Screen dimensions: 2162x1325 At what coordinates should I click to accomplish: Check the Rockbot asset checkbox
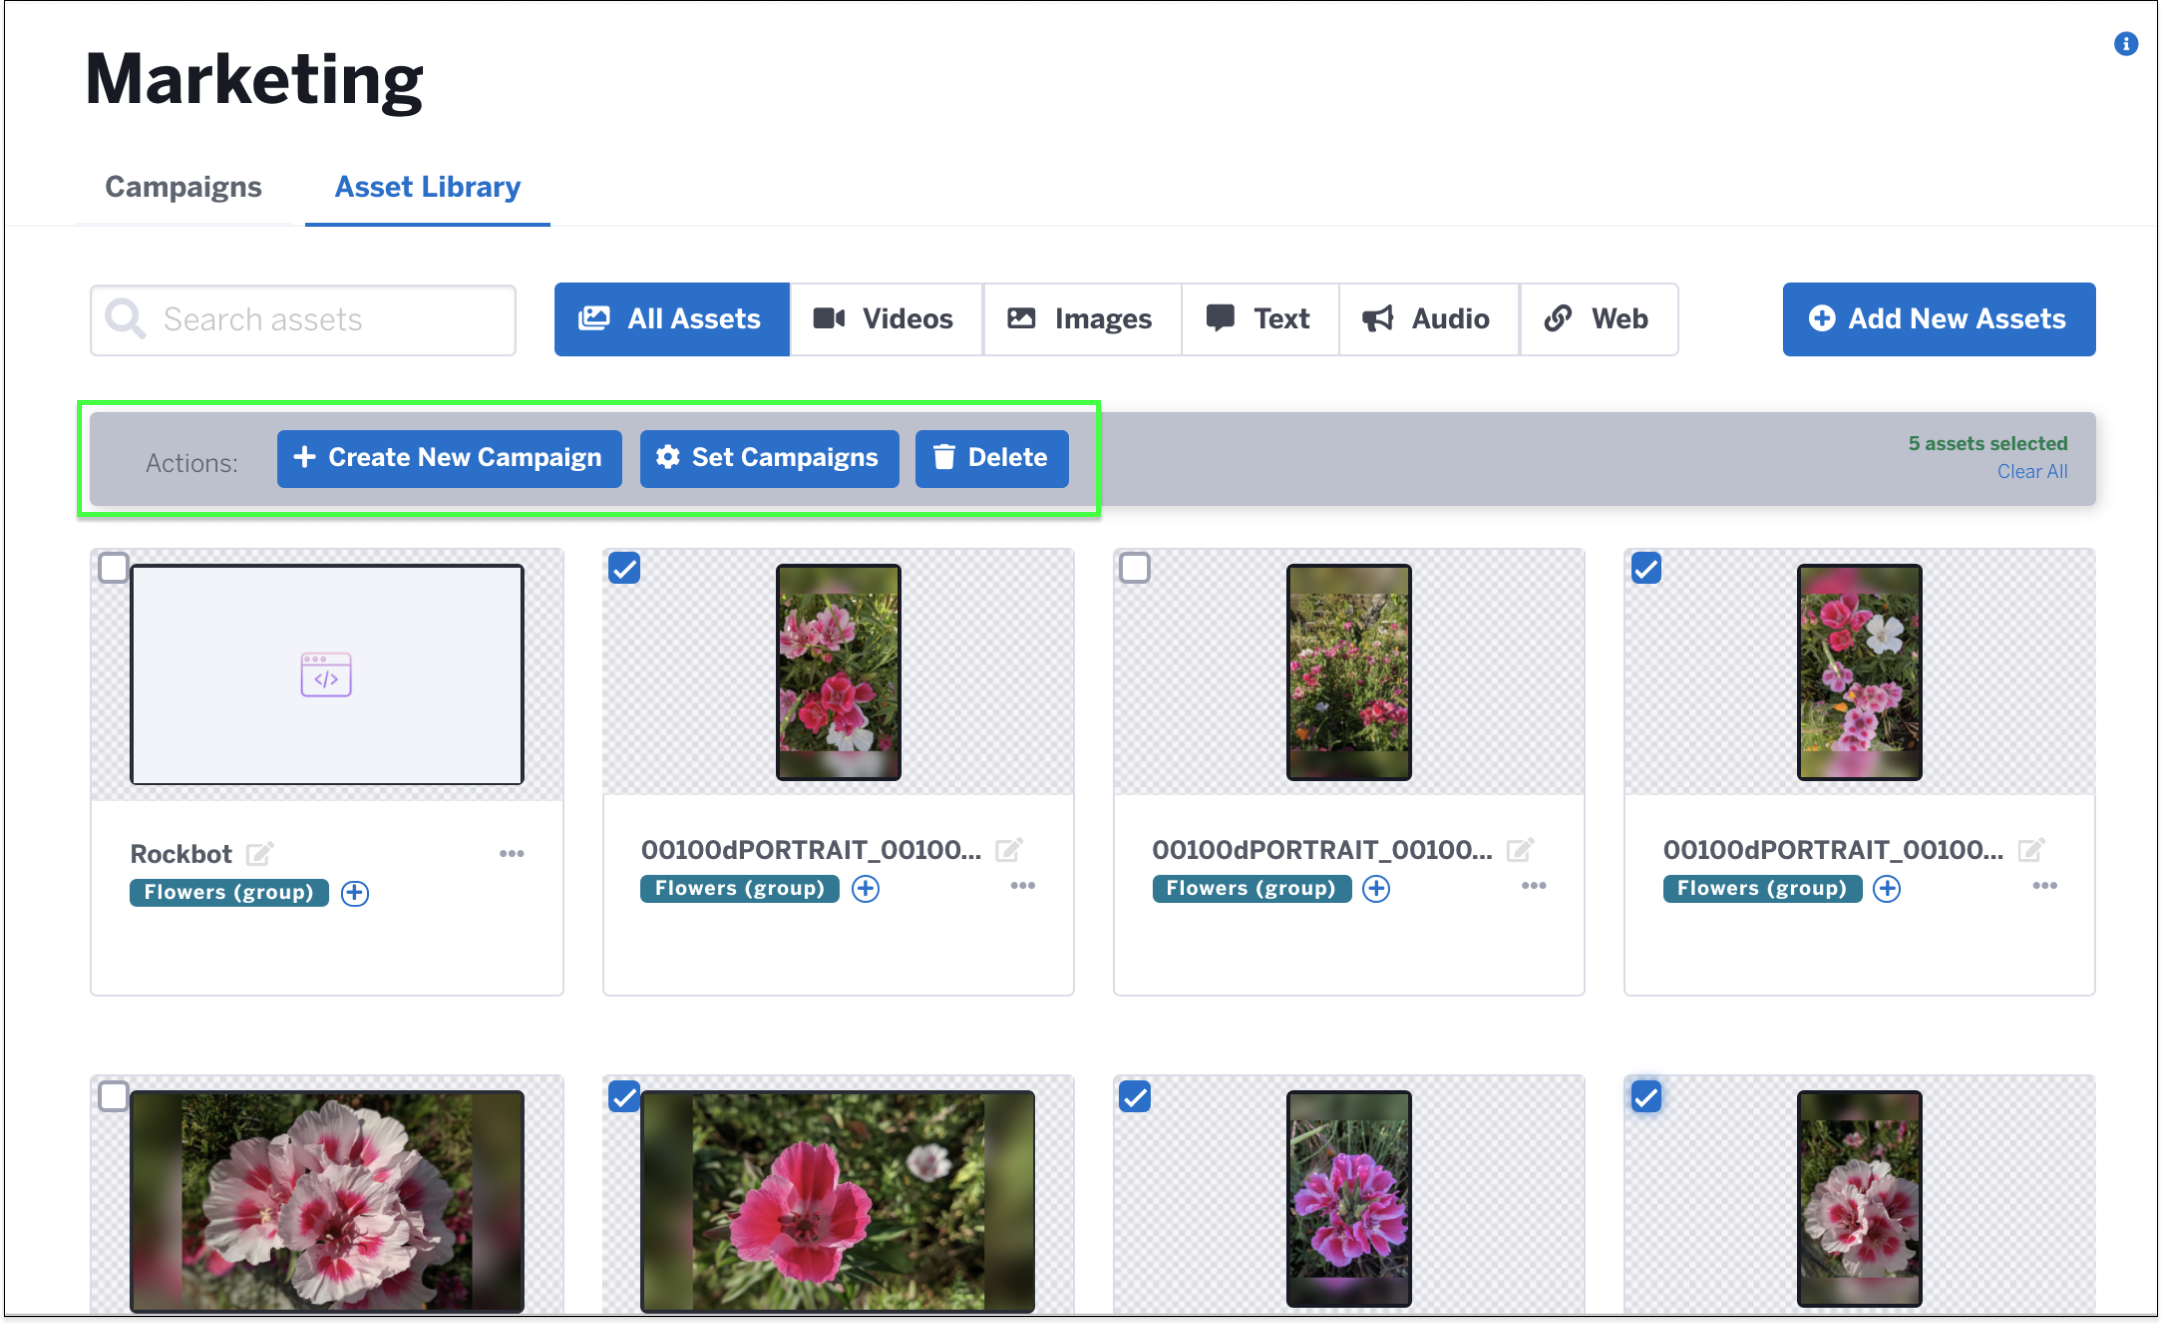(114, 568)
